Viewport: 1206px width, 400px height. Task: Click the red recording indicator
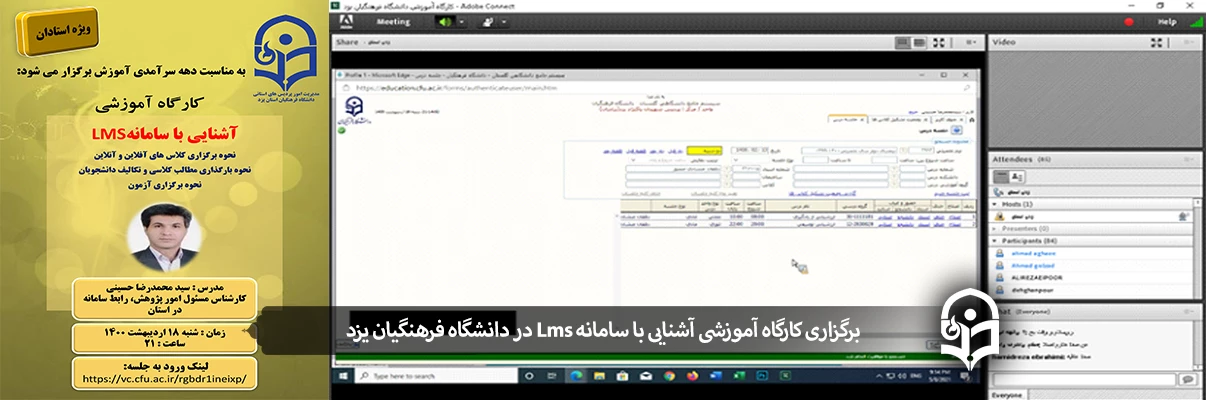pyautogui.click(x=1129, y=21)
